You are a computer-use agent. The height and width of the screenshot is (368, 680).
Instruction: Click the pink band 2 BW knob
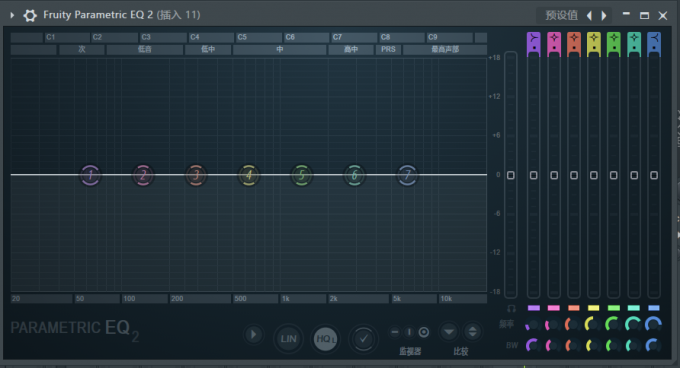[553, 345]
